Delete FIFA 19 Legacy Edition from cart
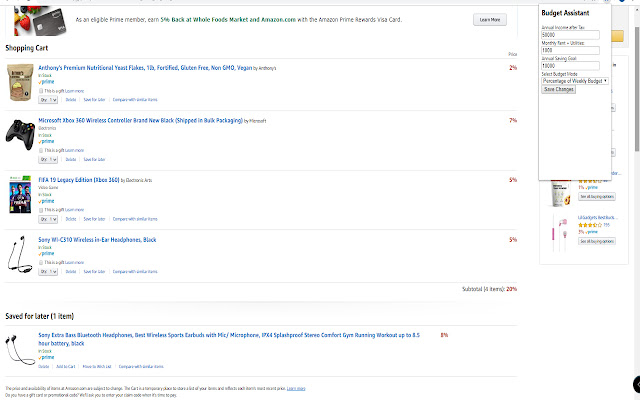This screenshot has width=640, height=400. point(71,219)
